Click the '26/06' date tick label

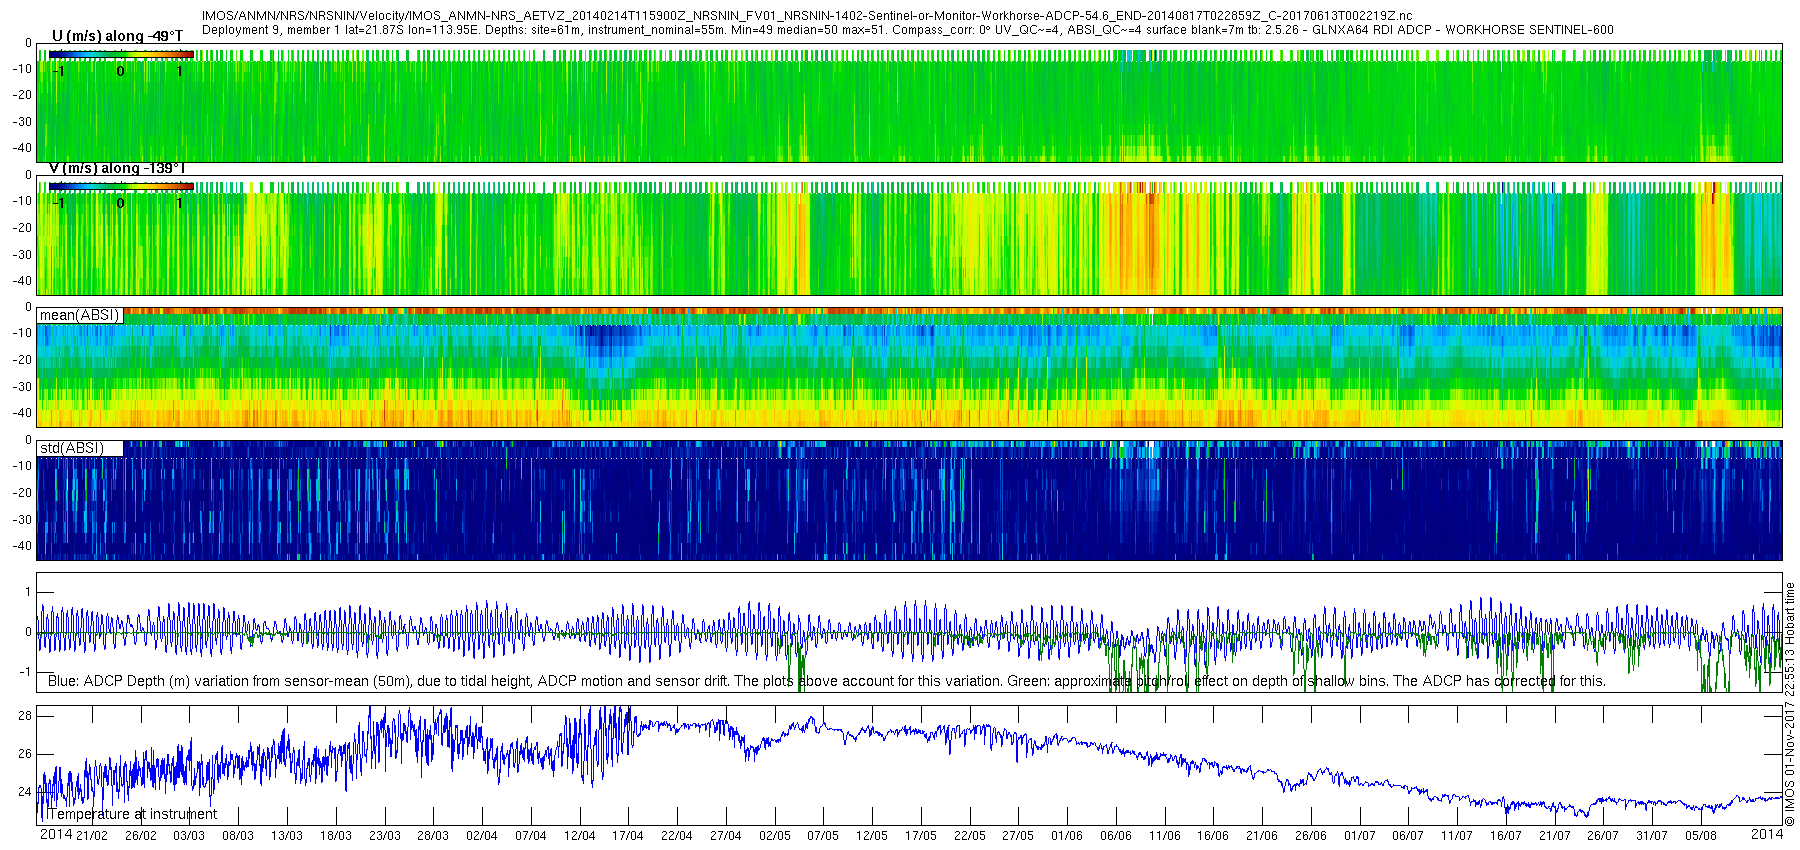[1311, 836]
